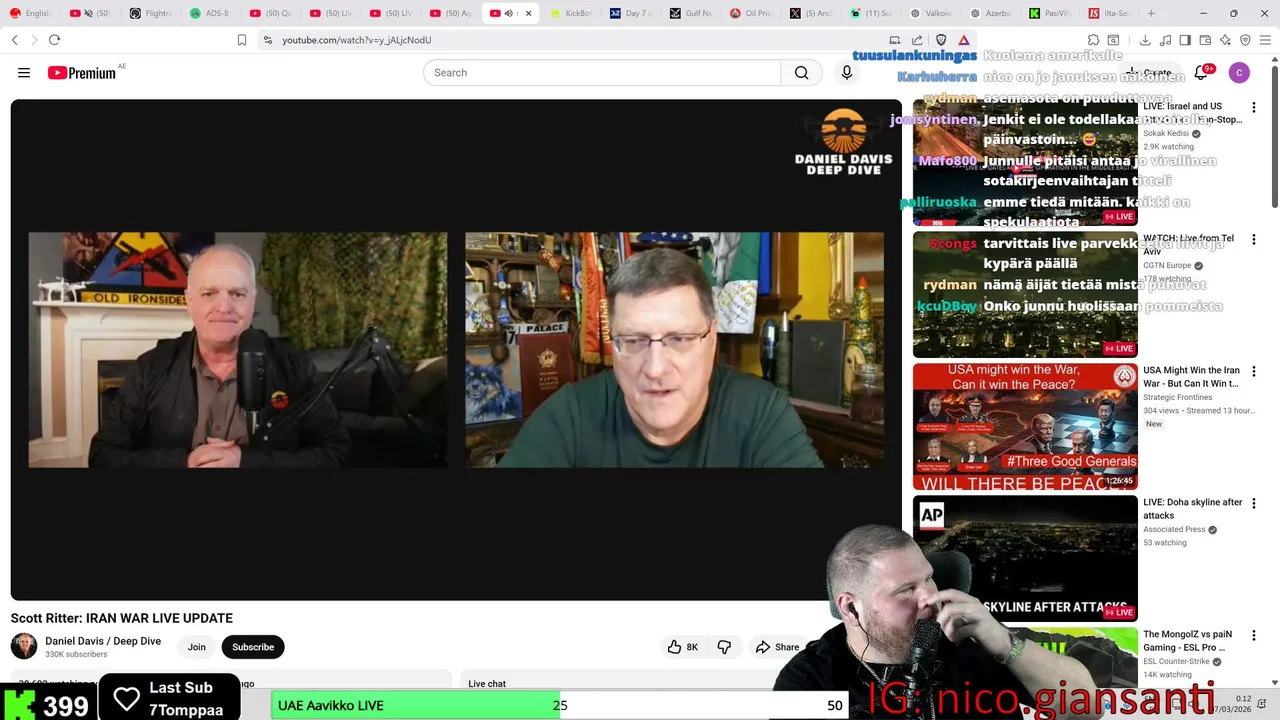The width and height of the screenshot is (1280, 720).
Task: Open Brave Shields lion icon
Action: click(941, 40)
